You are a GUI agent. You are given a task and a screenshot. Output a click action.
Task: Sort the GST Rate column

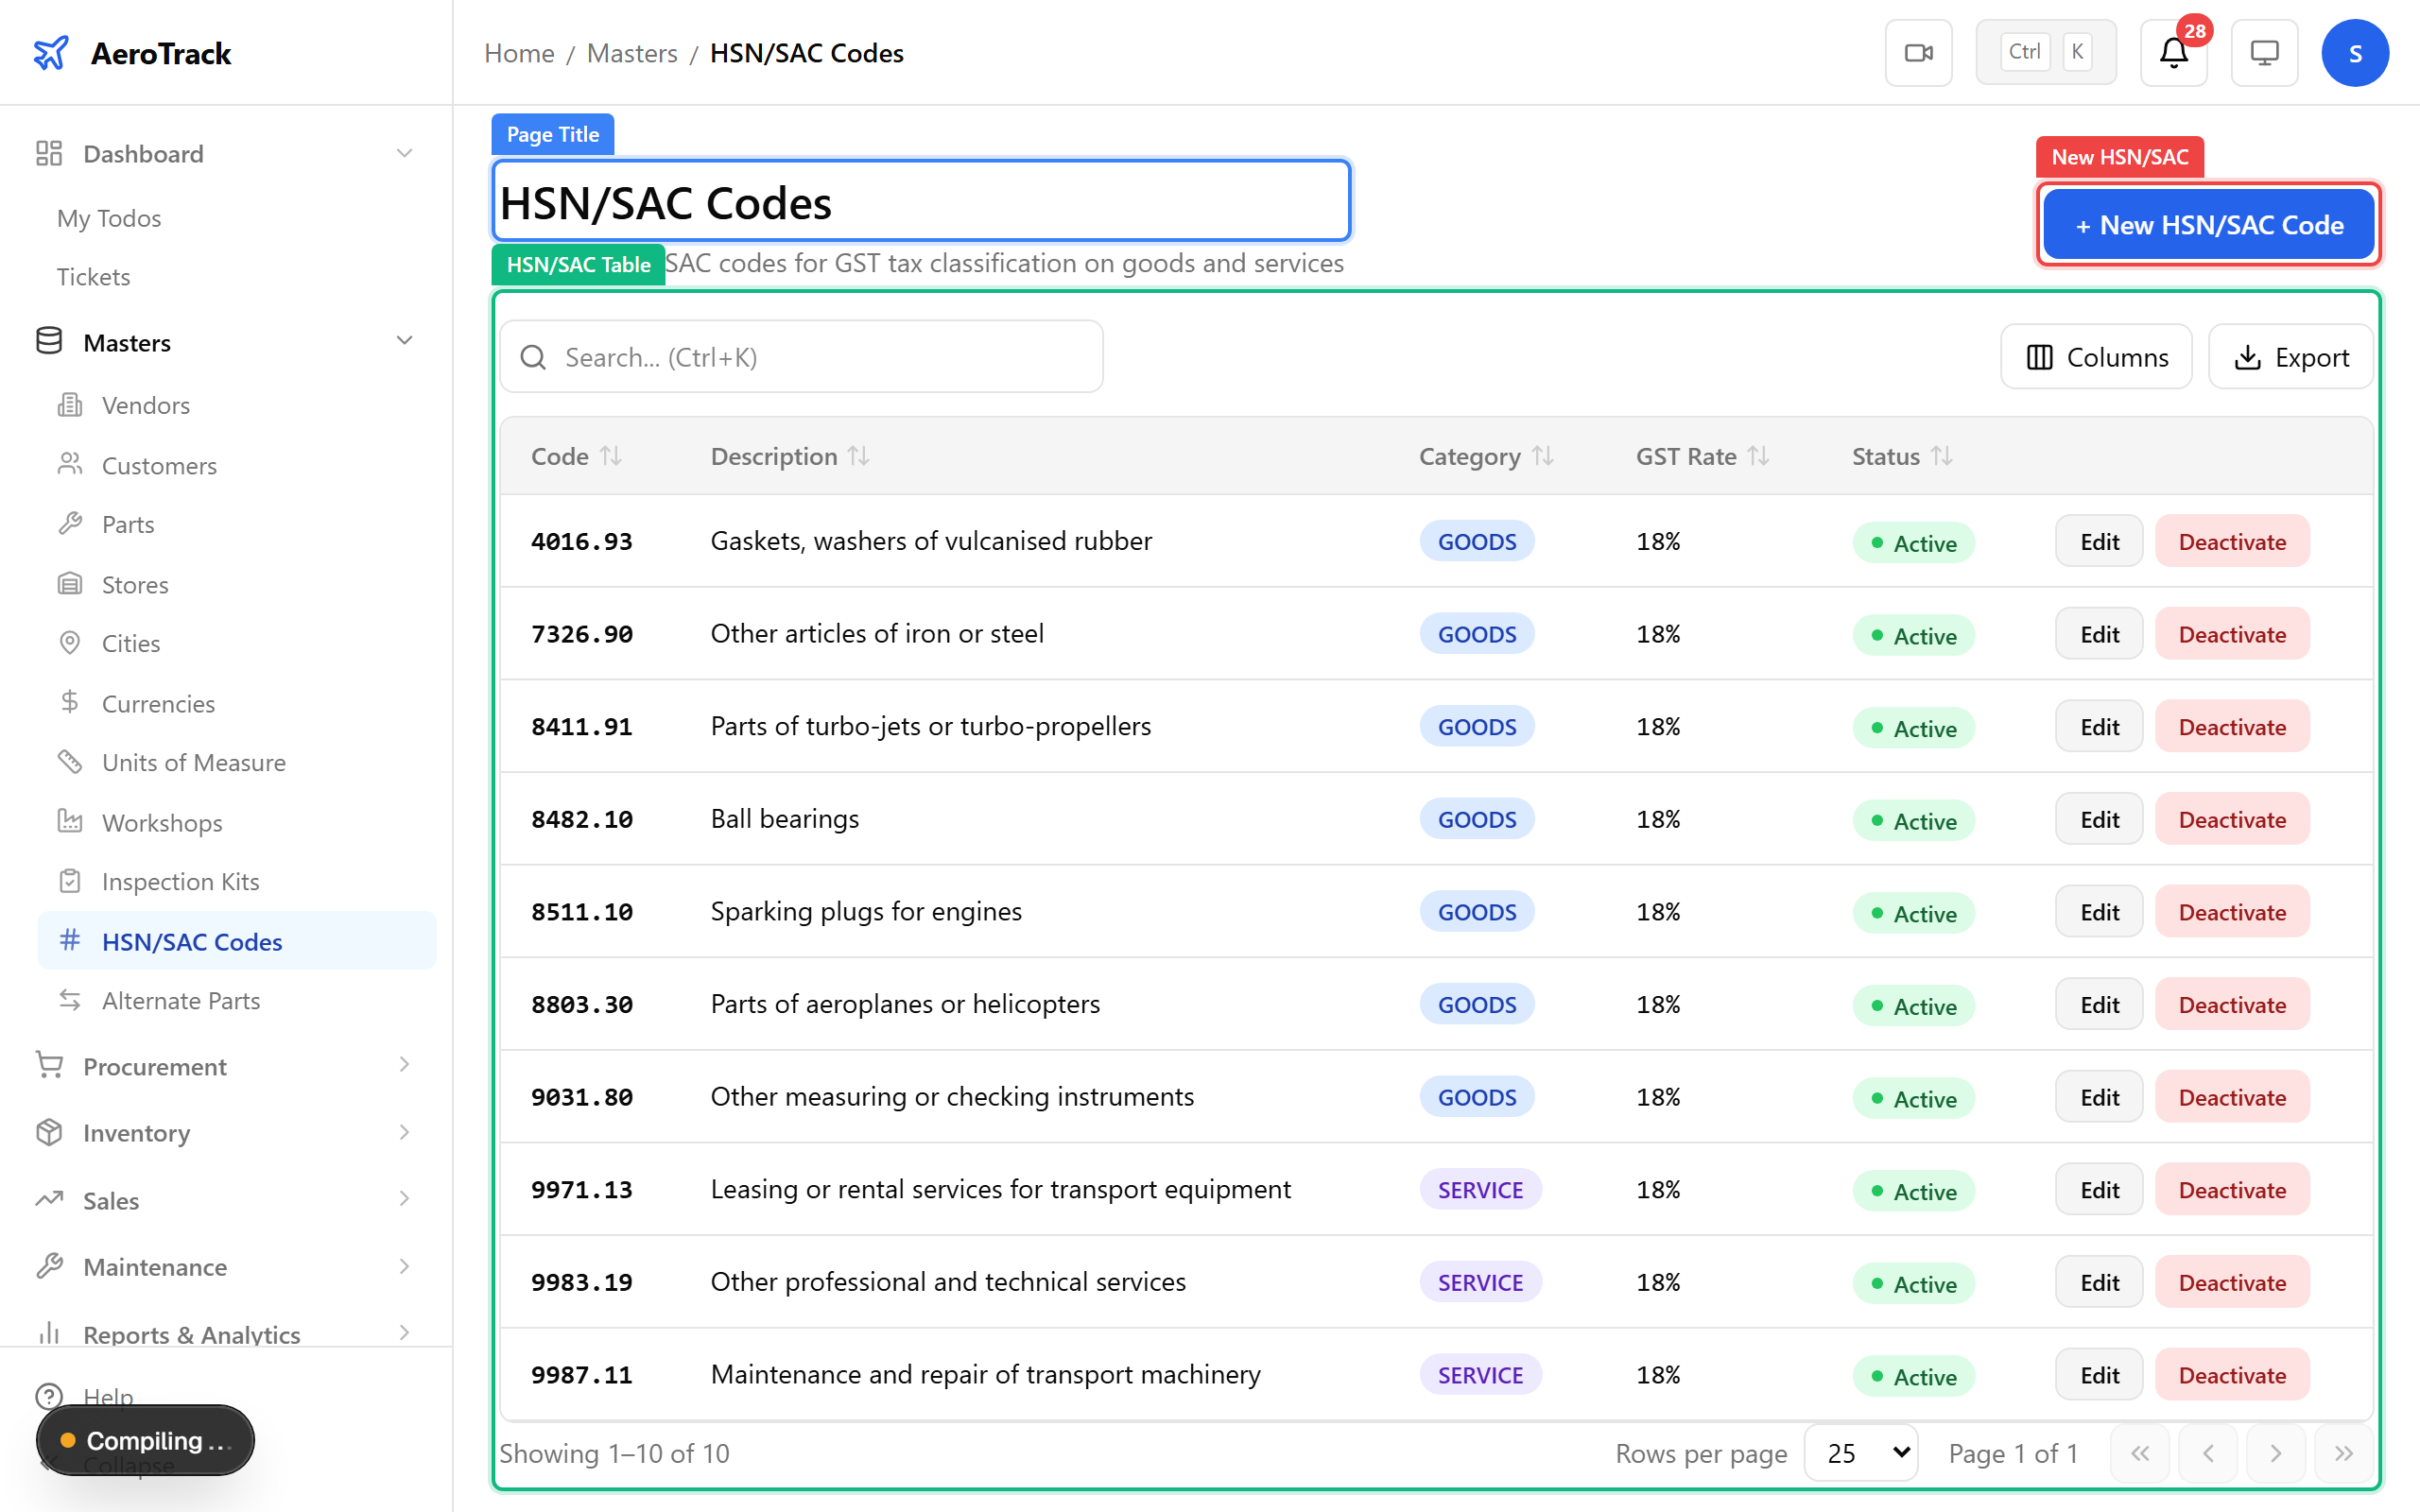pos(1758,456)
